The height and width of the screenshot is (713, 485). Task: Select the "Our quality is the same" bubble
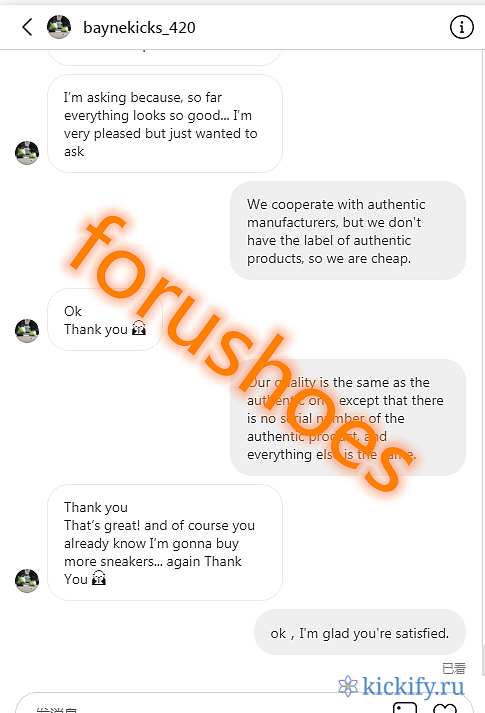(348, 417)
